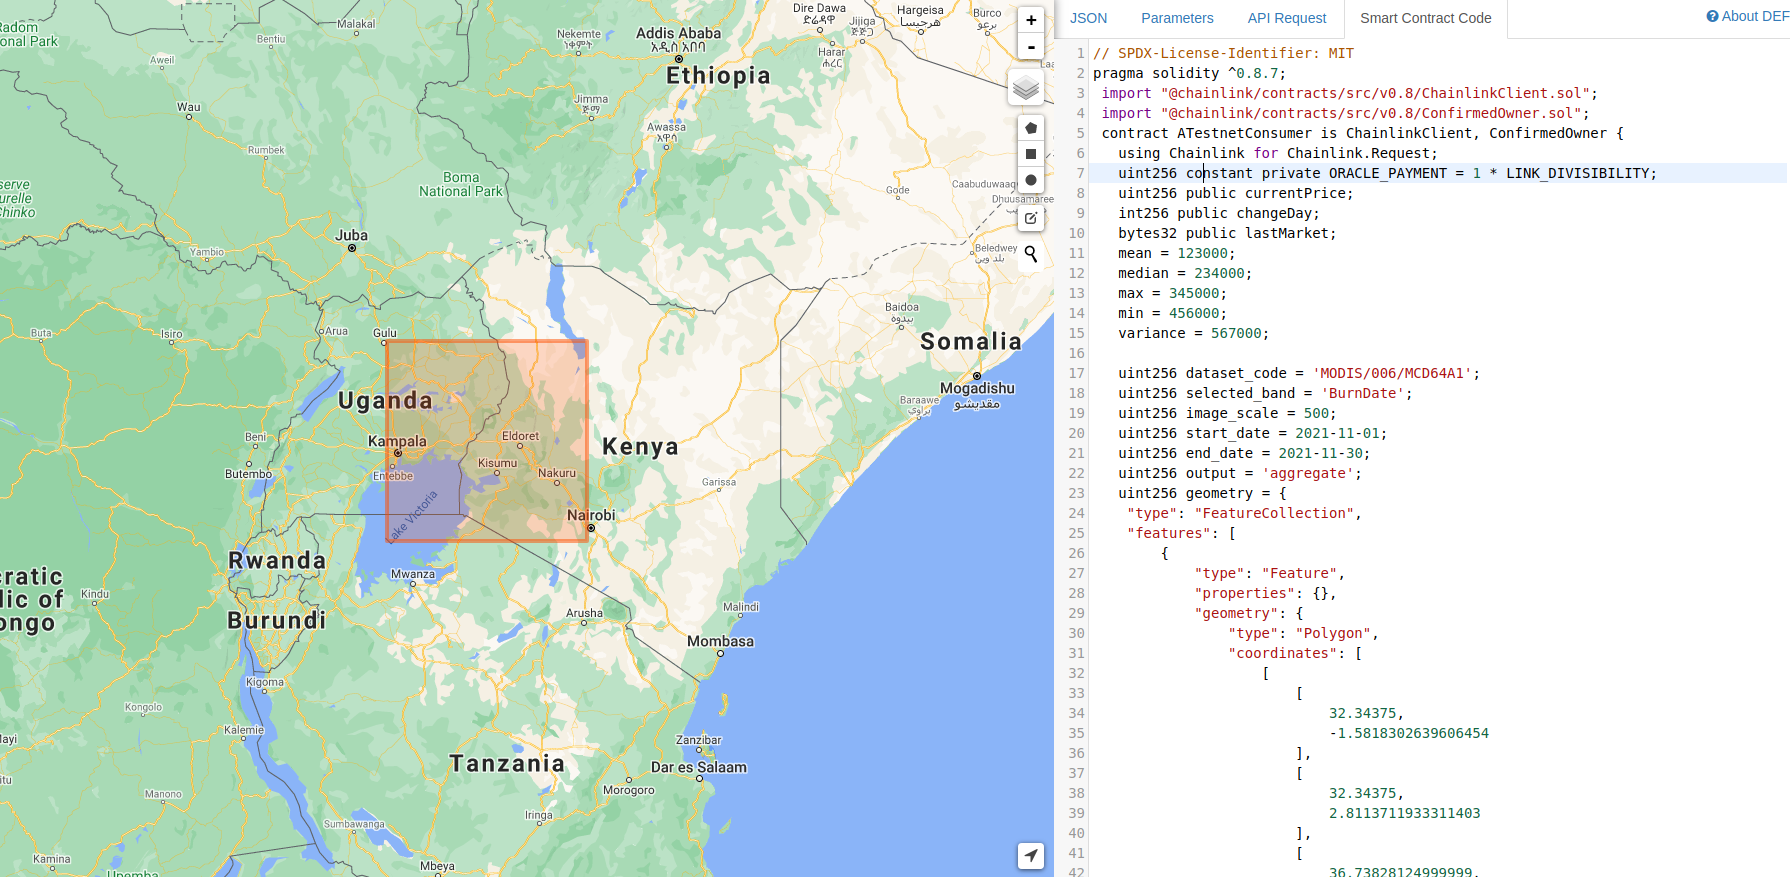Open the map search magnifier
Viewport: 1790px width, 877px height.
pyautogui.click(x=1031, y=254)
